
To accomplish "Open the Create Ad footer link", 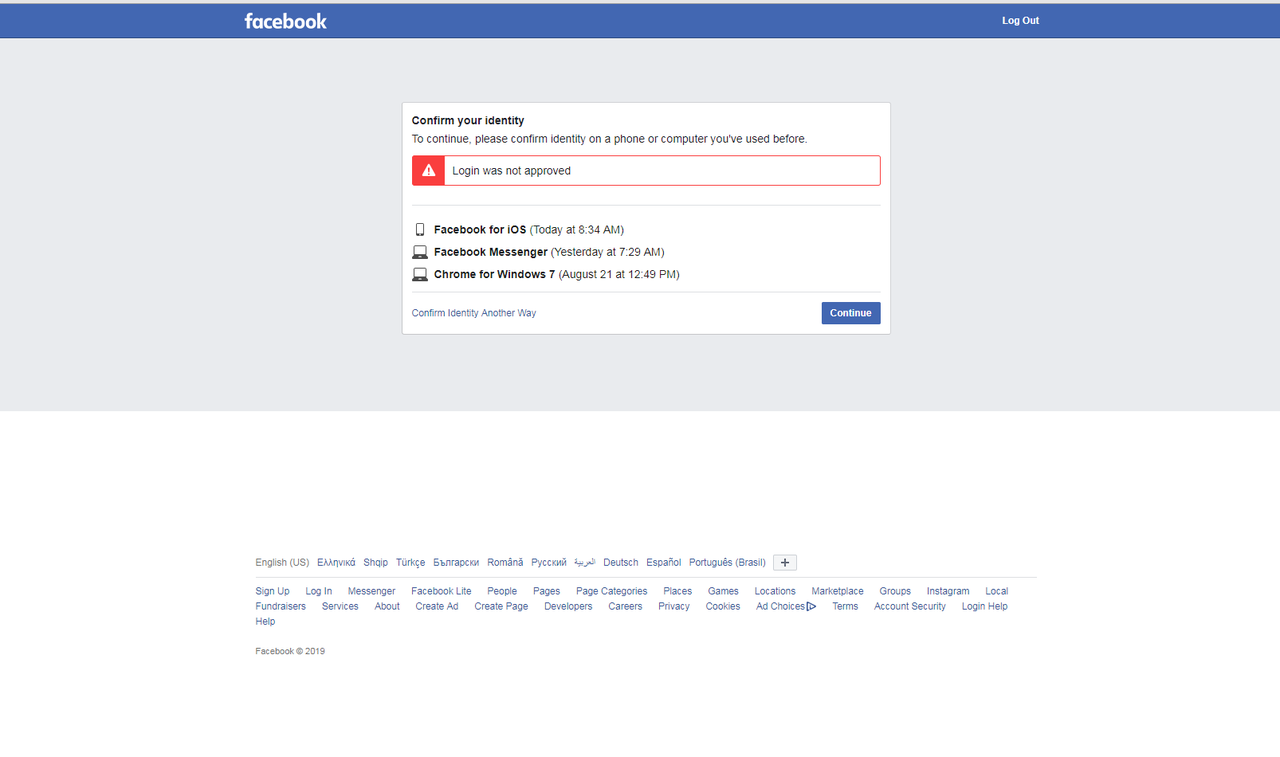I will tap(437, 607).
